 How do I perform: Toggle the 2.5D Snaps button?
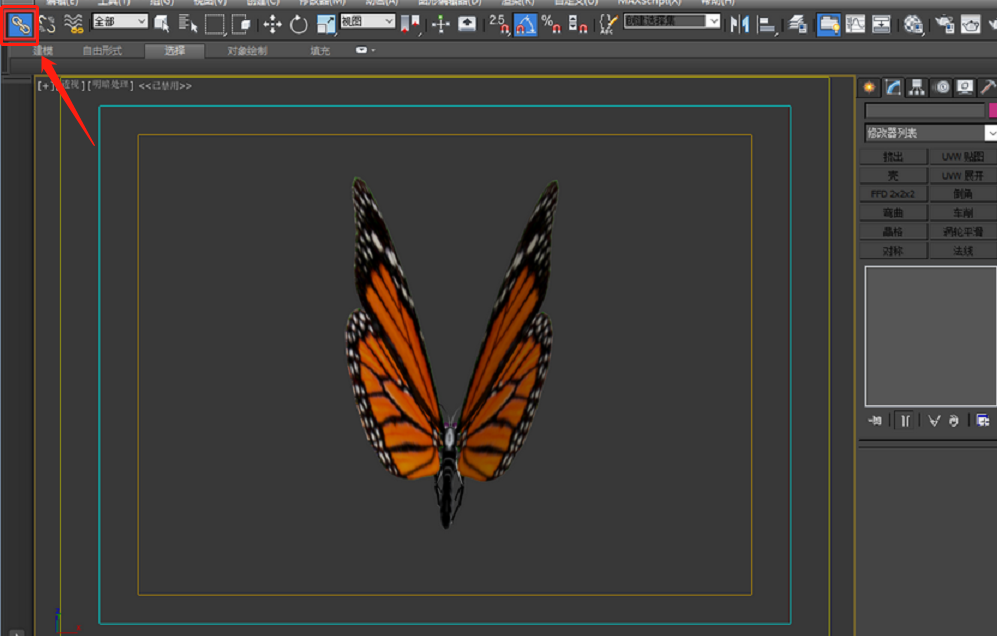point(499,25)
